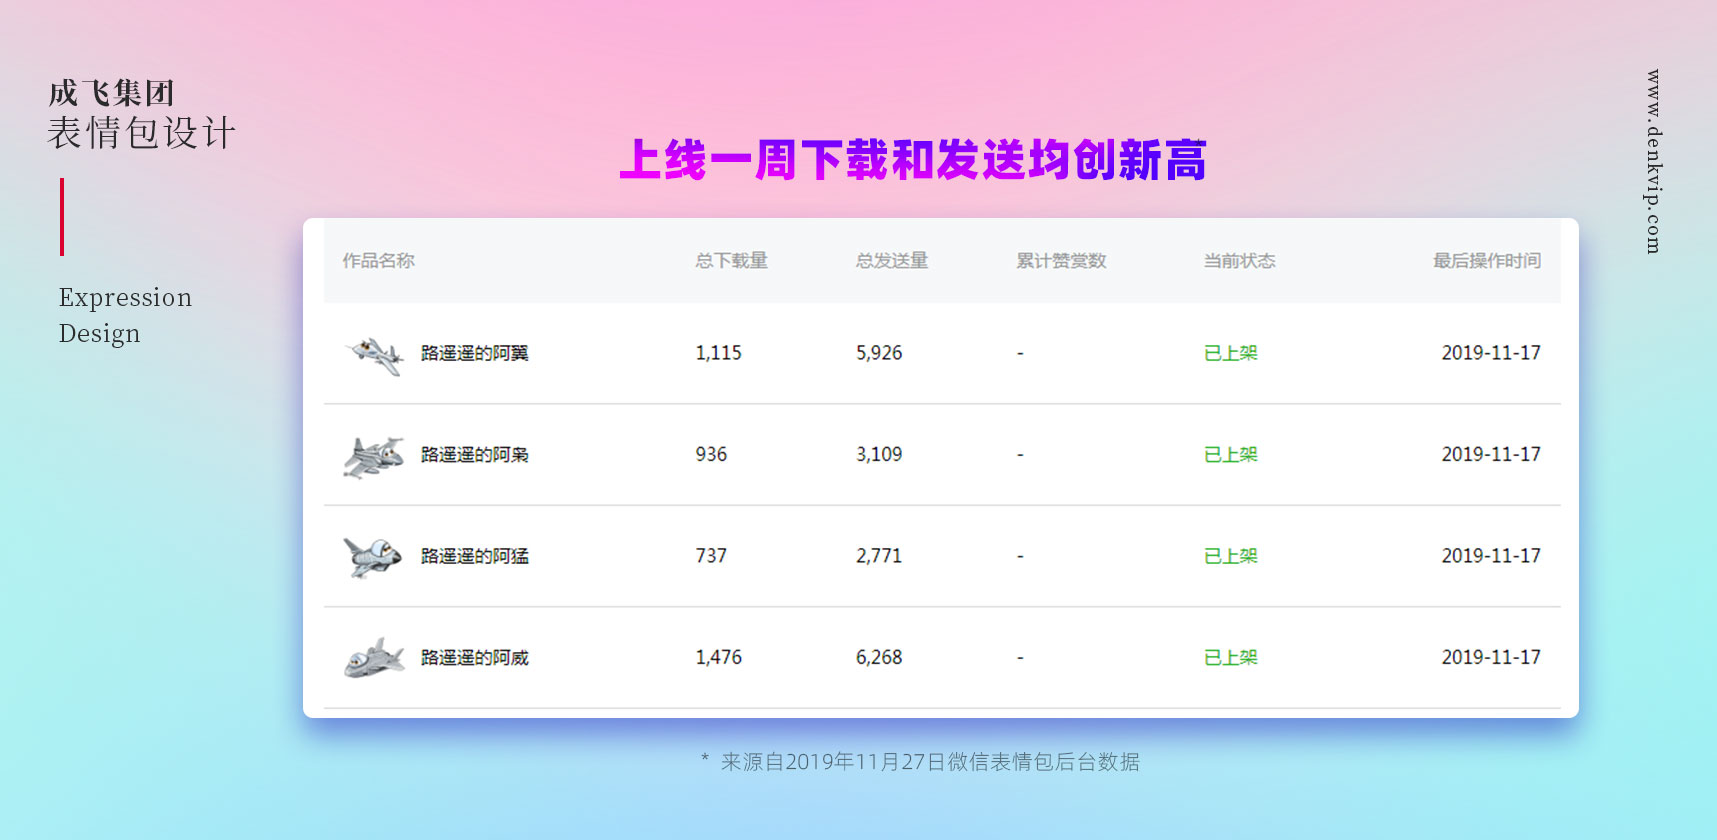Click the 当前状态 column header

(x=1239, y=261)
